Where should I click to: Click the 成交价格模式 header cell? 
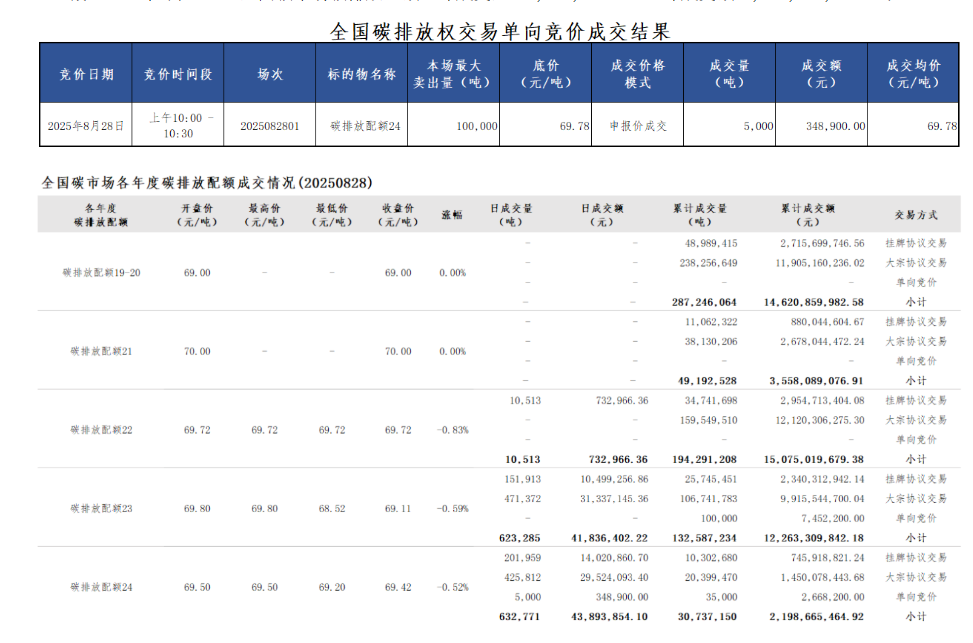tap(637, 74)
